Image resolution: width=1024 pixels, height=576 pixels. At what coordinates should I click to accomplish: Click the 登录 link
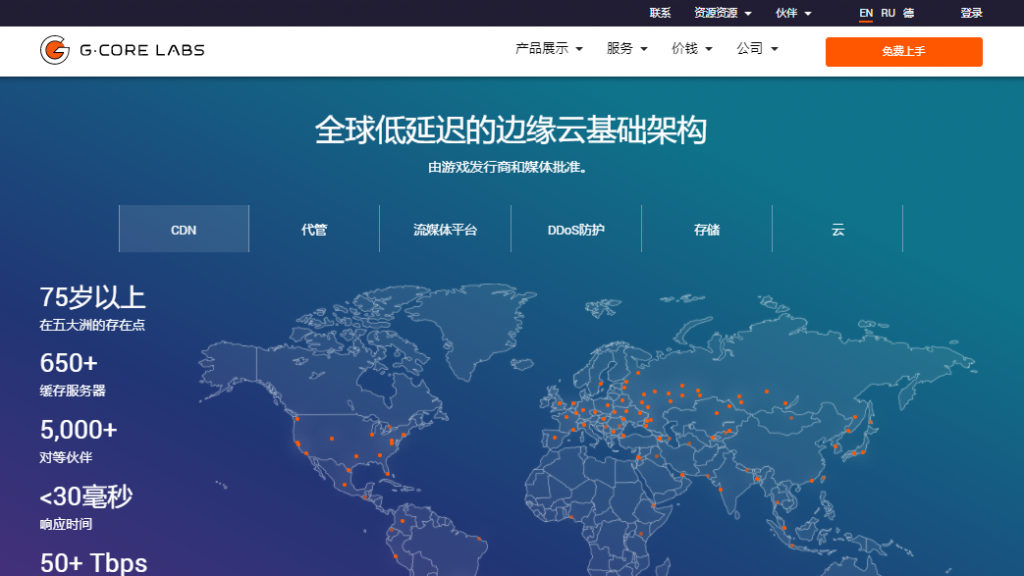pos(971,13)
